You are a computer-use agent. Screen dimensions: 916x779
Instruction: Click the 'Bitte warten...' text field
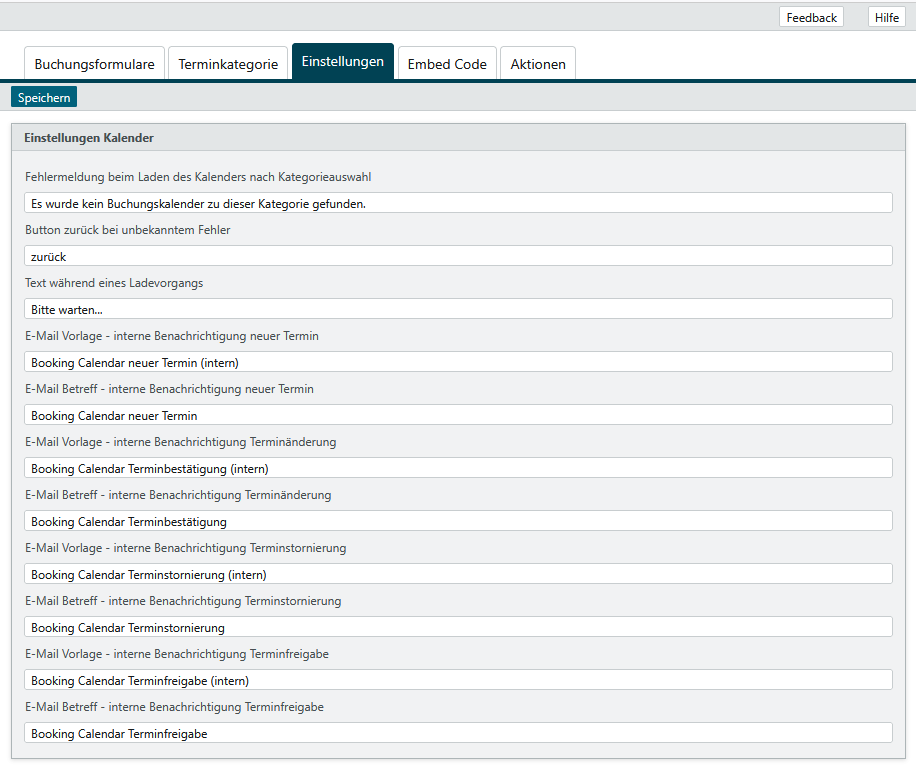click(458, 309)
